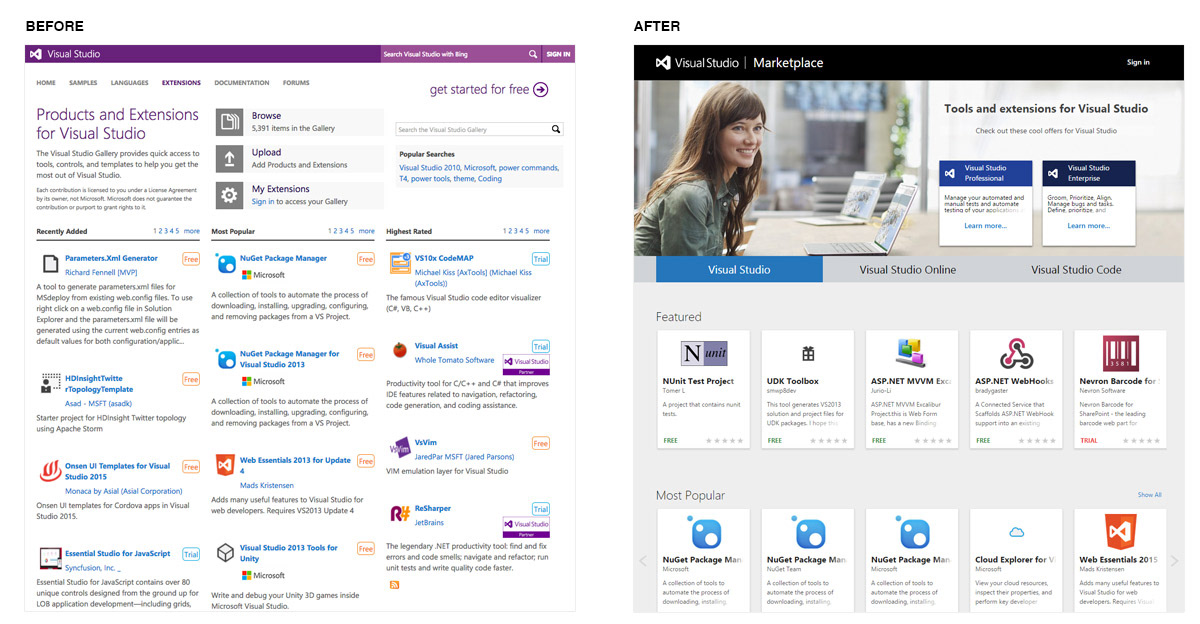Click the Essential Studio for JavaScript icon
The height and width of the screenshot is (624, 1200).
point(50,559)
